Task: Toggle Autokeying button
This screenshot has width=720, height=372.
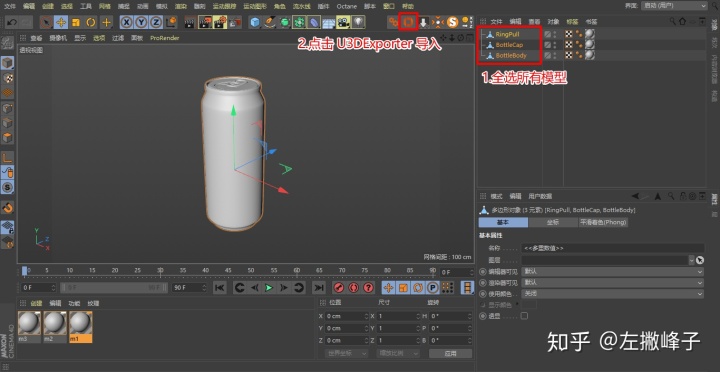Action: tap(353, 288)
